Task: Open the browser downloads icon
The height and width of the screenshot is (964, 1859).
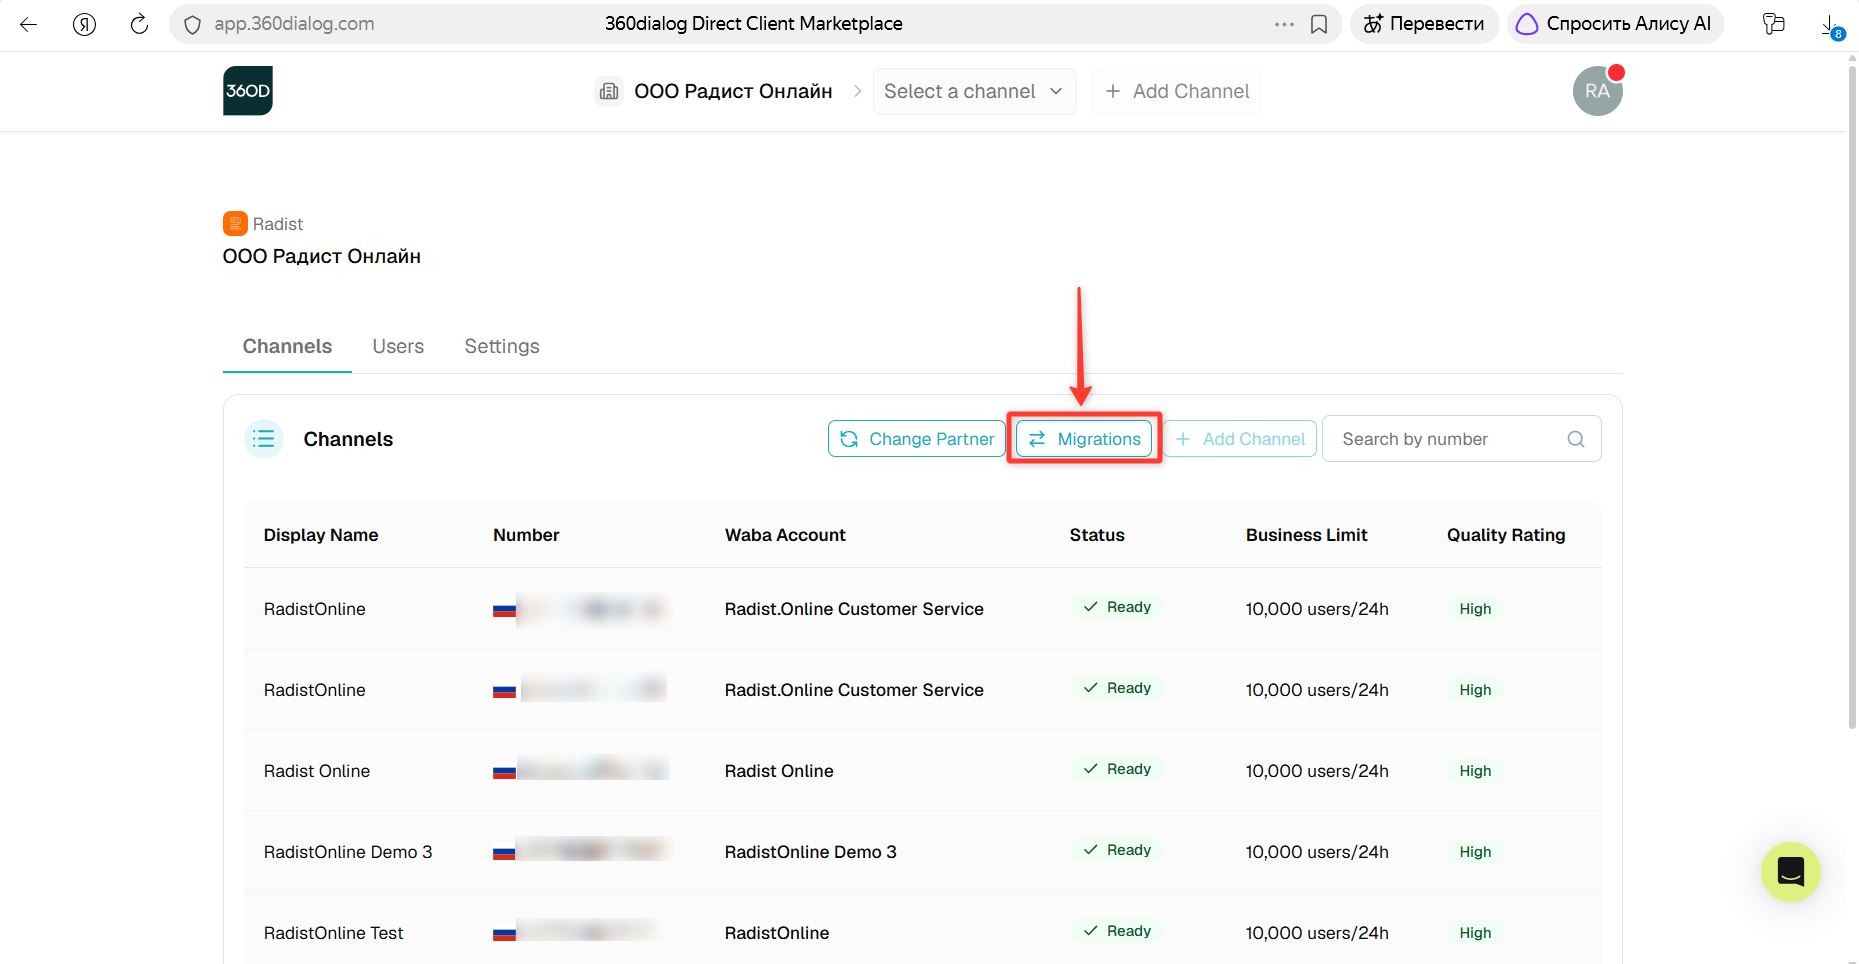Action: click(1830, 26)
